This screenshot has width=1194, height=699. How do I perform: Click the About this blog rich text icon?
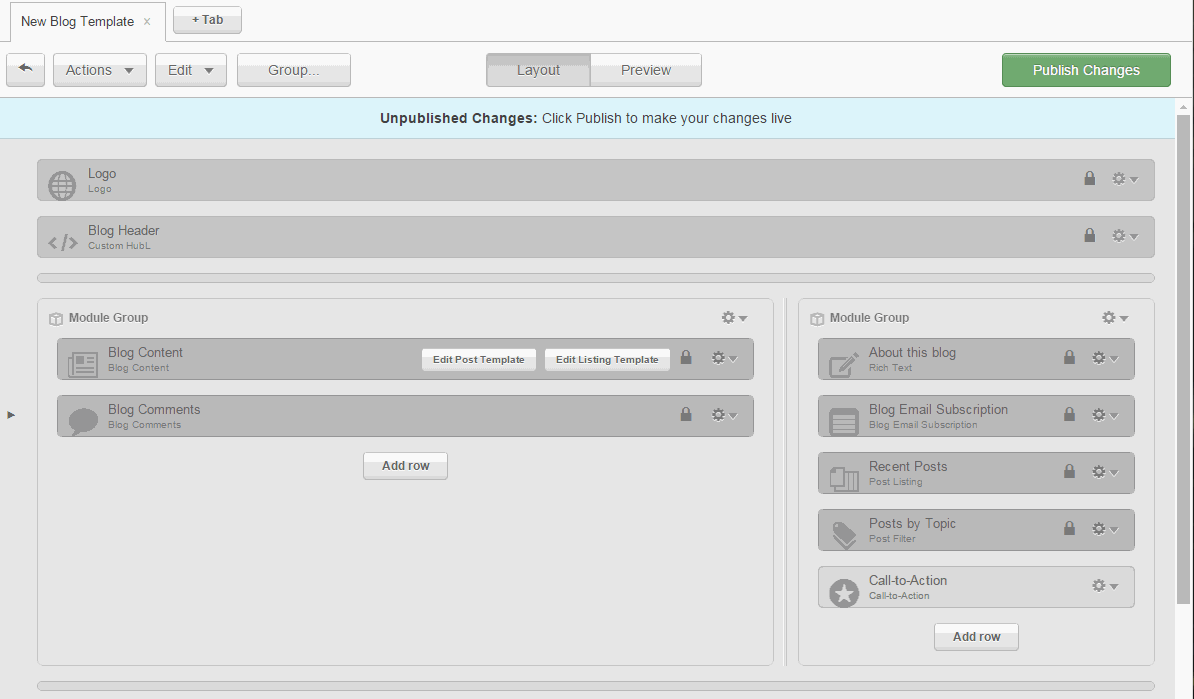point(844,364)
